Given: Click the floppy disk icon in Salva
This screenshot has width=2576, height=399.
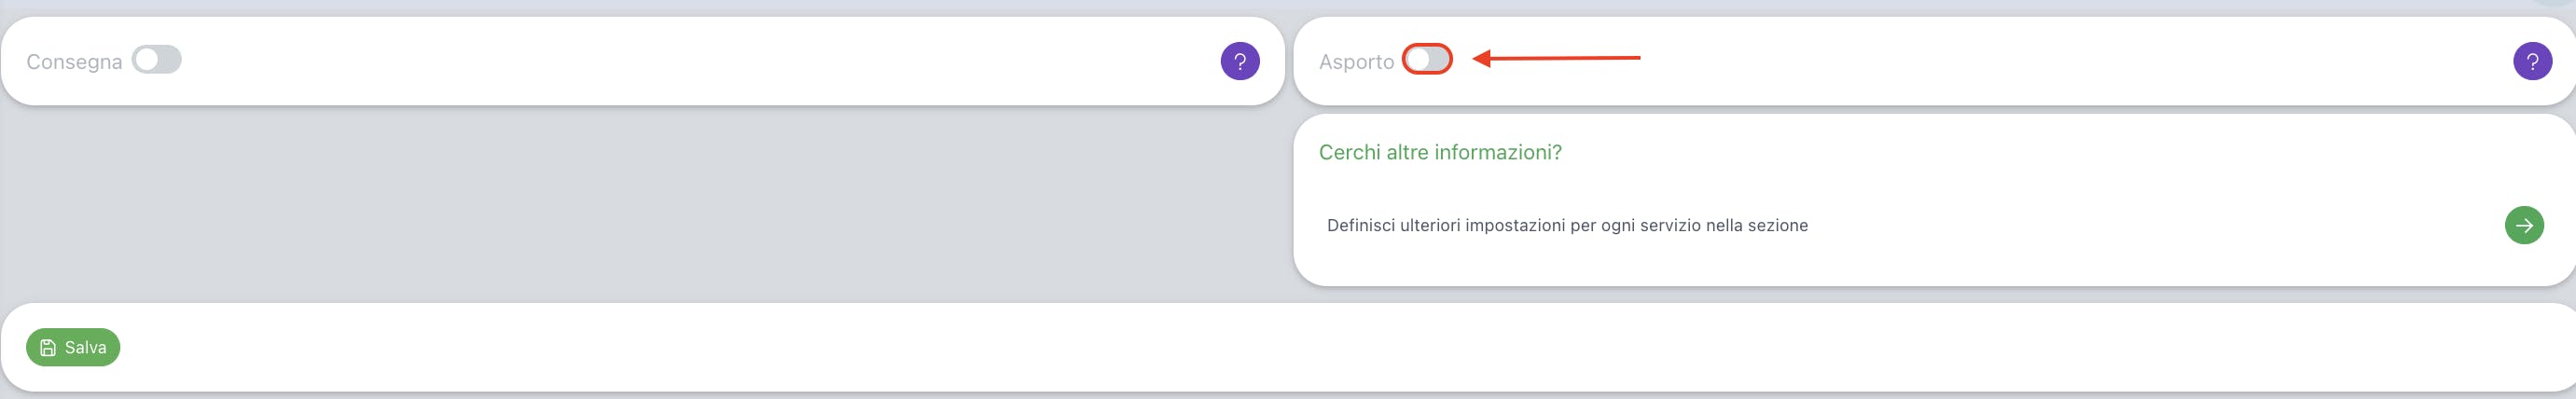Looking at the screenshot, I should (48, 348).
